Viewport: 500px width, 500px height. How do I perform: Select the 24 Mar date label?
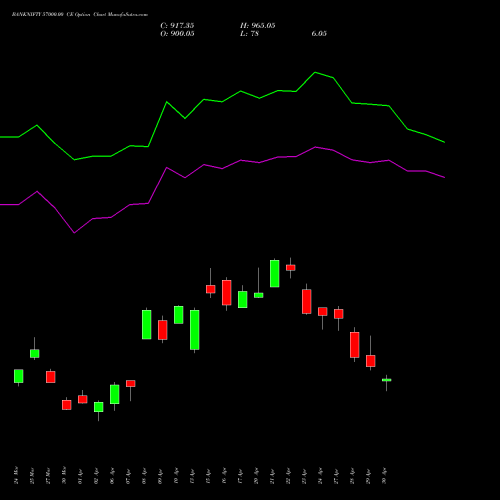point(16,475)
